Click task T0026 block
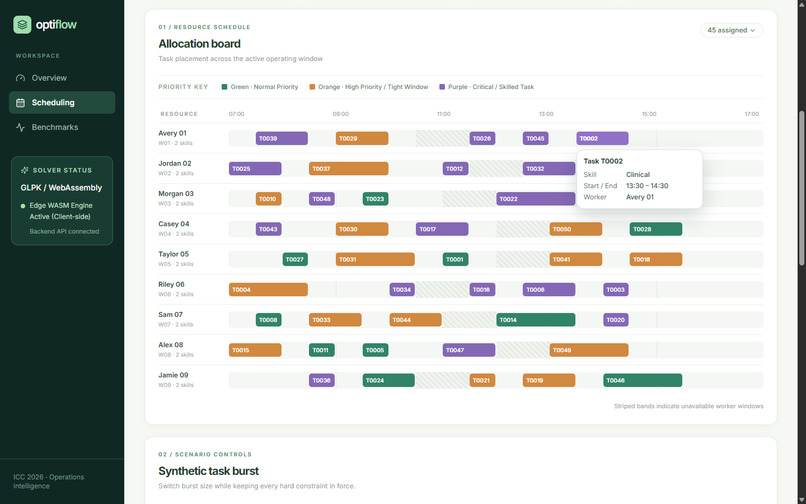The height and width of the screenshot is (504, 806). tap(482, 138)
